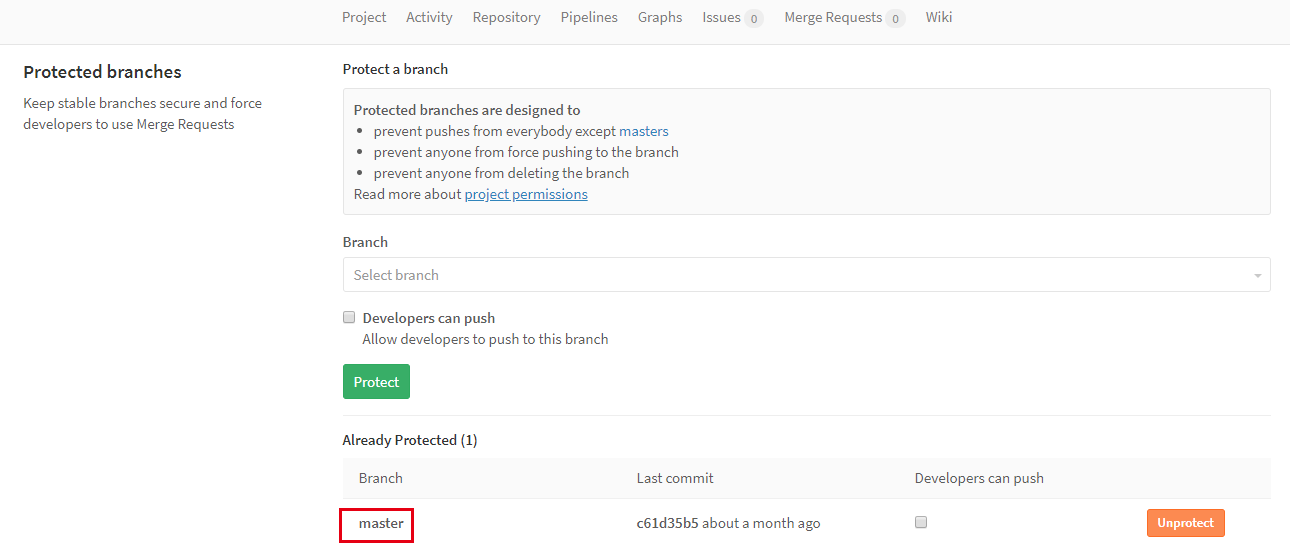Screen dimensions: 1290x560
Task: Open the Pipelines tab
Action: pyautogui.click(x=589, y=17)
